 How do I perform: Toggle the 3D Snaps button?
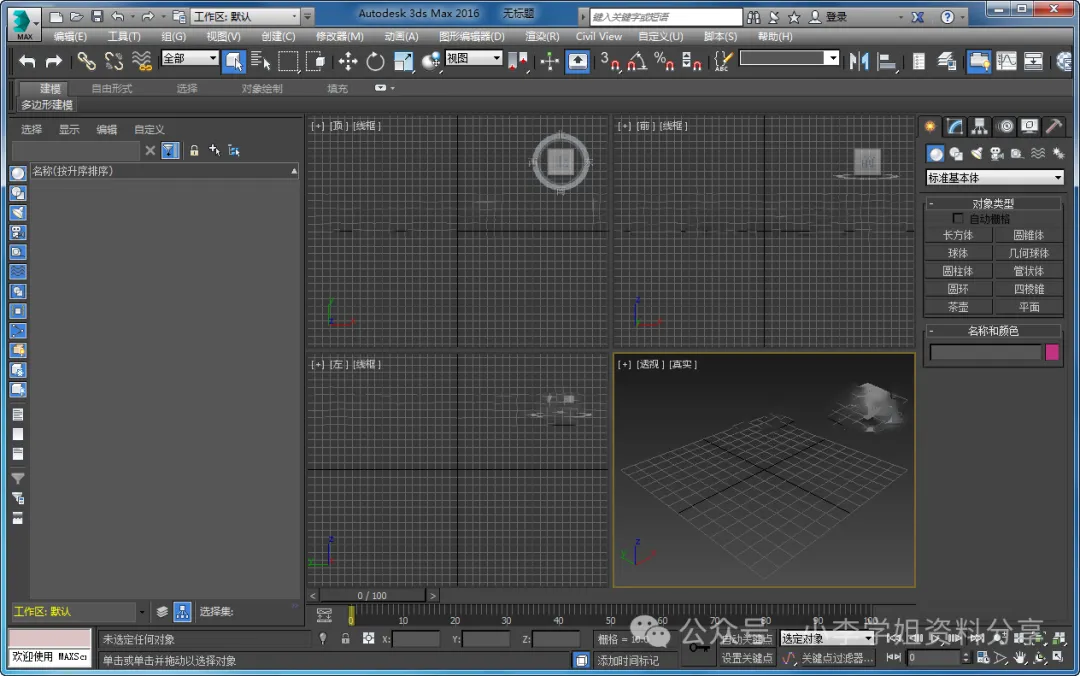pyautogui.click(x=609, y=62)
